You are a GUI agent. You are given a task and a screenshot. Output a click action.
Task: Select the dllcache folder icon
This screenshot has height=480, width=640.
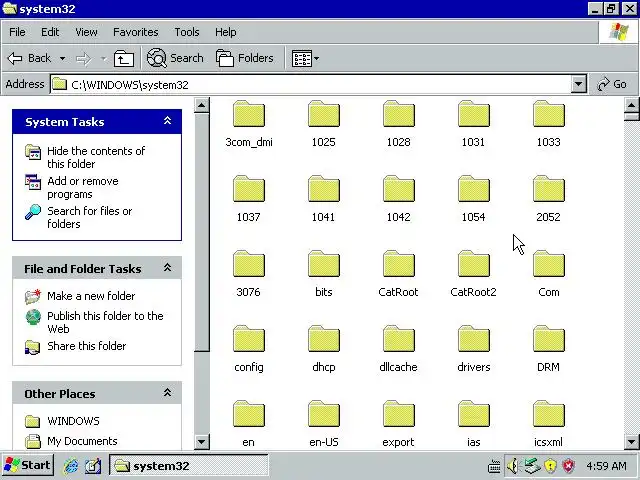pyautogui.click(x=399, y=339)
